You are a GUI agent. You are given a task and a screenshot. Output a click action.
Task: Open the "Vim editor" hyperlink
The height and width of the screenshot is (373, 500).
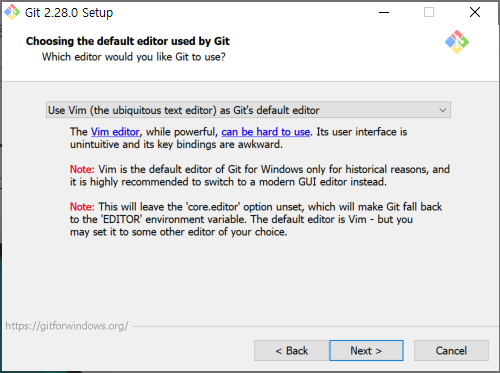[x=115, y=132]
